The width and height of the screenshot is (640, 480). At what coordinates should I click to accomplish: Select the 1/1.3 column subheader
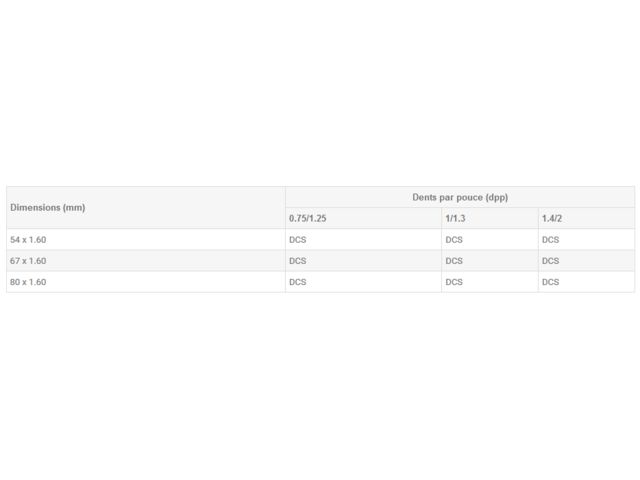(x=455, y=218)
